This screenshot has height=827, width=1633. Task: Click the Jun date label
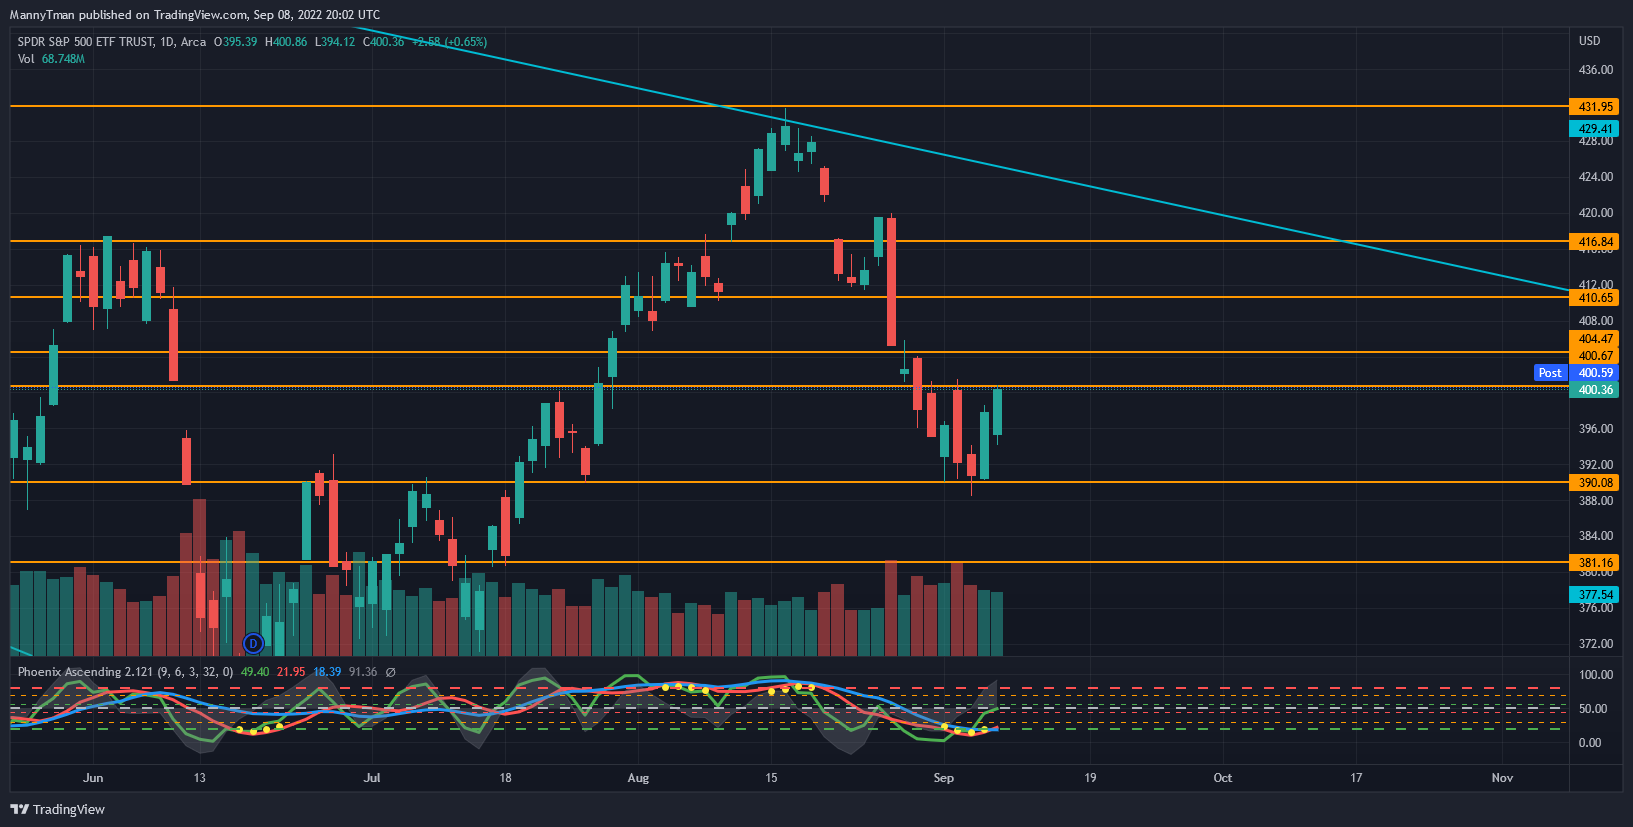(93, 778)
